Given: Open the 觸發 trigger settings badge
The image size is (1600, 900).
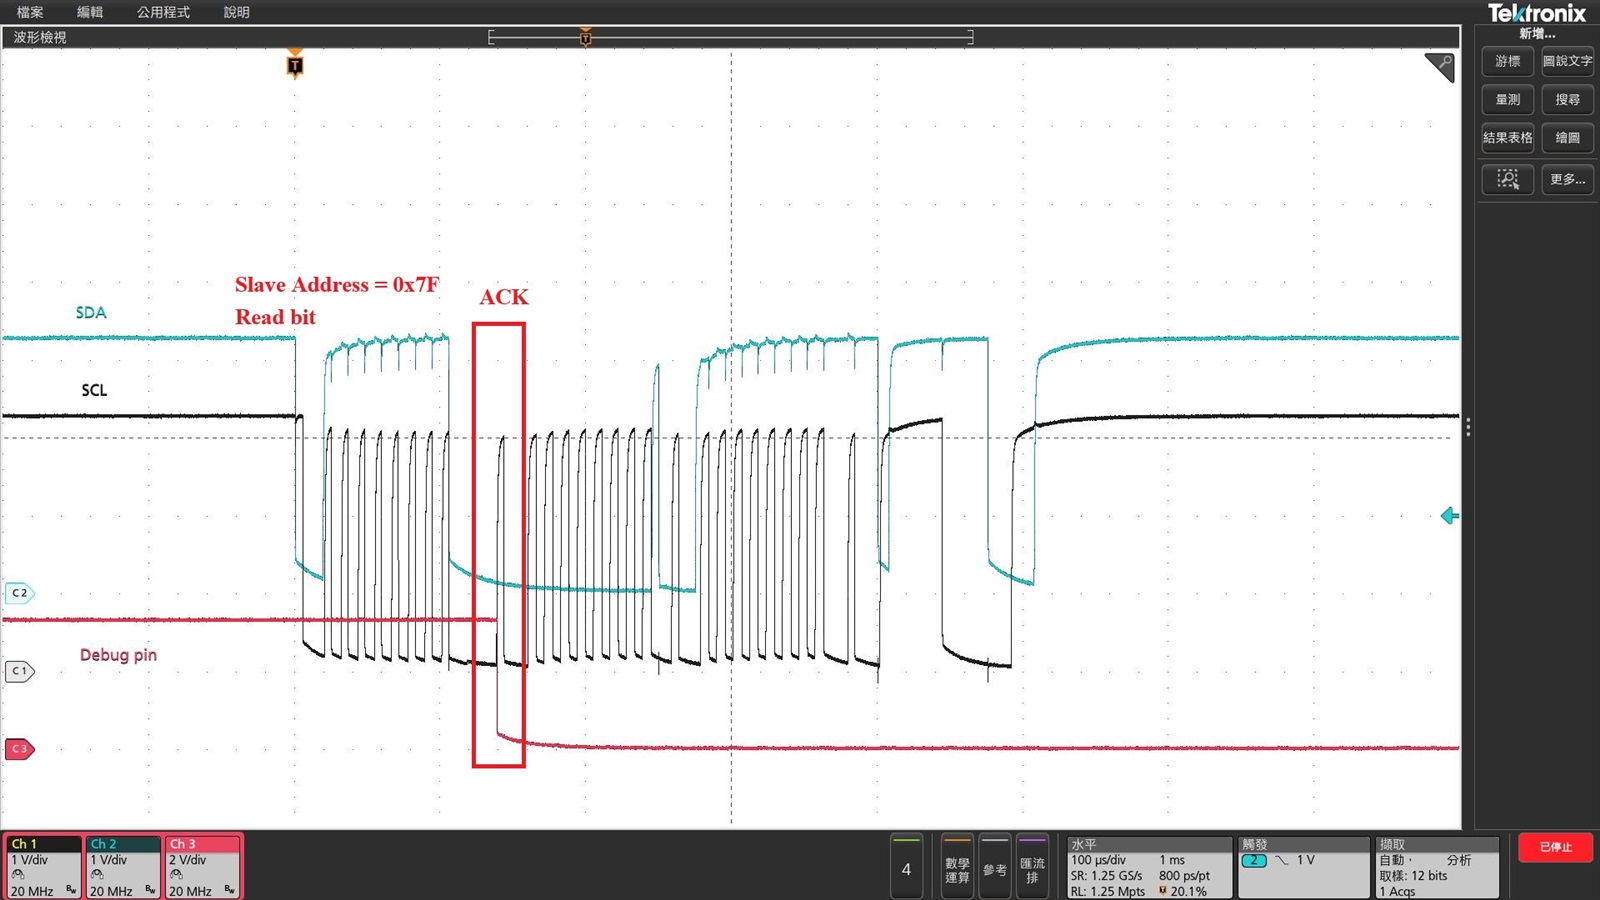Looking at the screenshot, I should [1304, 867].
